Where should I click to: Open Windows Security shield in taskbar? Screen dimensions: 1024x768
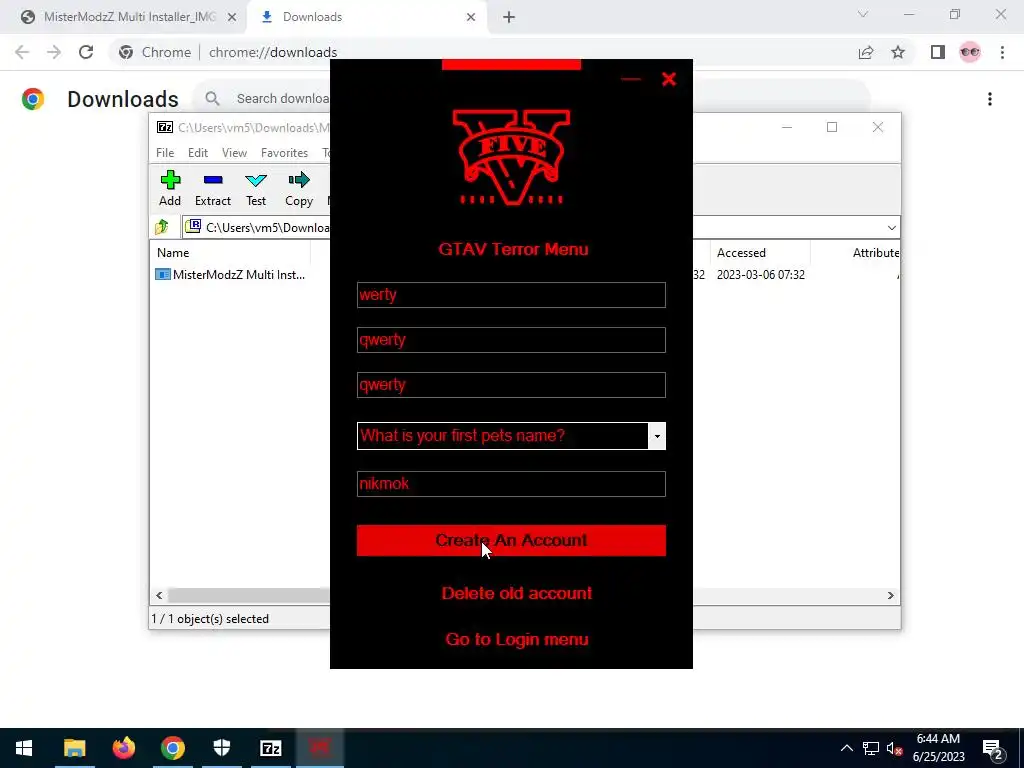click(x=222, y=748)
